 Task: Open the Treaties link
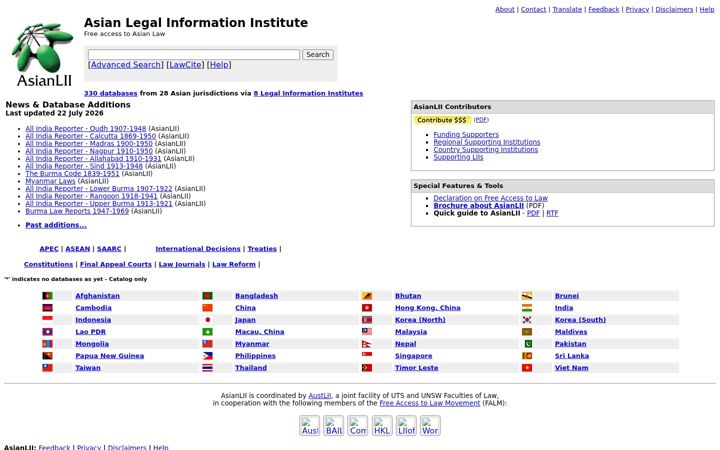coord(262,249)
